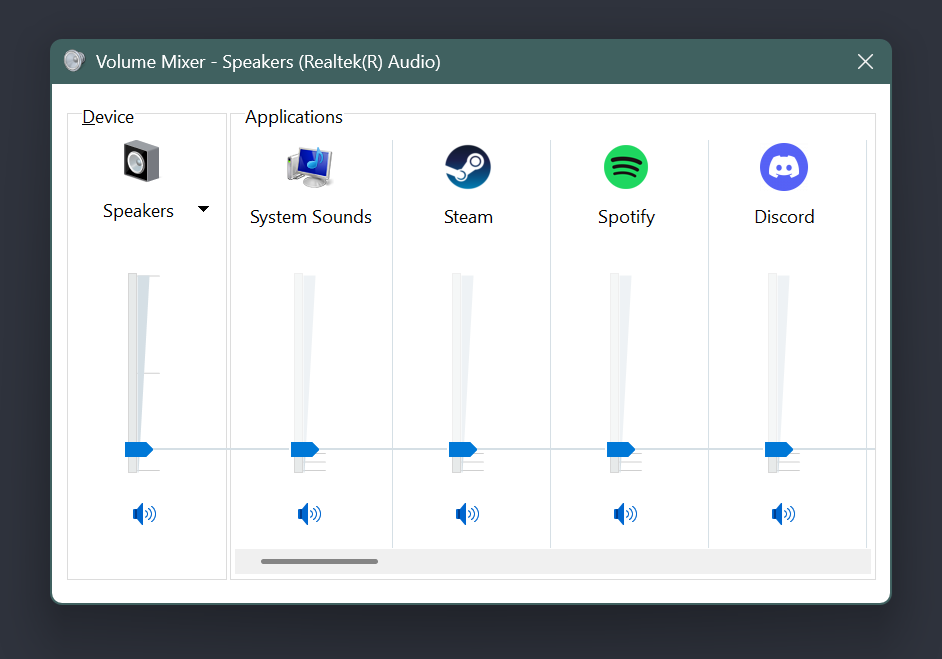Mute Spotify audio
Screen dimensions: 942x659
coord(625,514)
